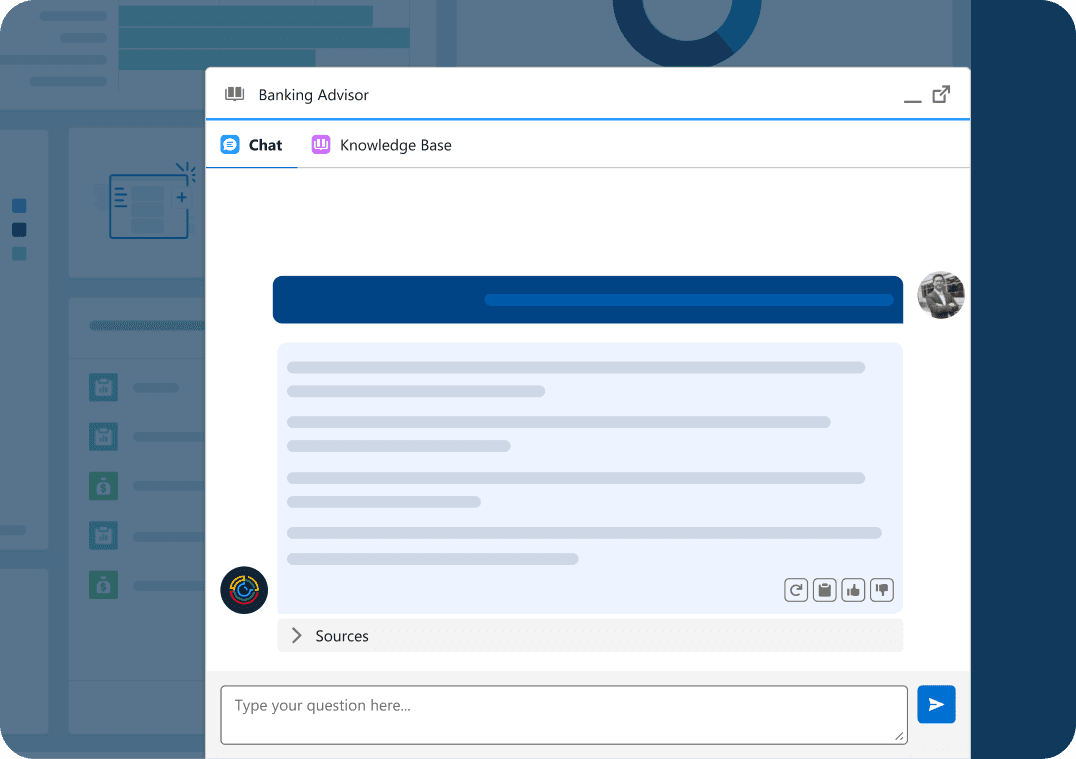Select the Chat tab
This screenshot has height=759, width=1076.
point(264,144)
